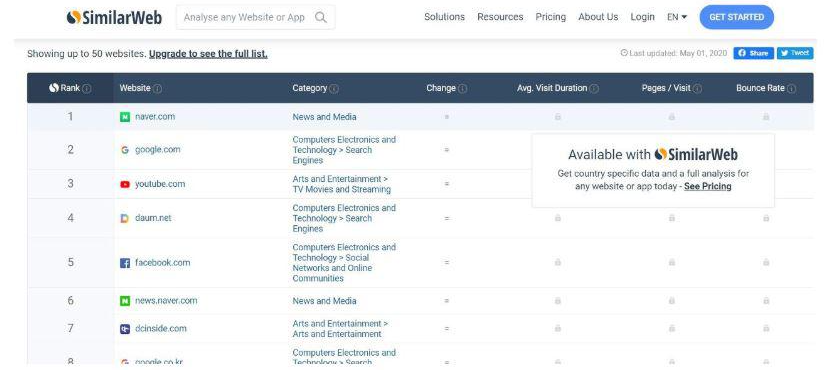Click Upgrade to see the full list

click(x=208, y=54)
